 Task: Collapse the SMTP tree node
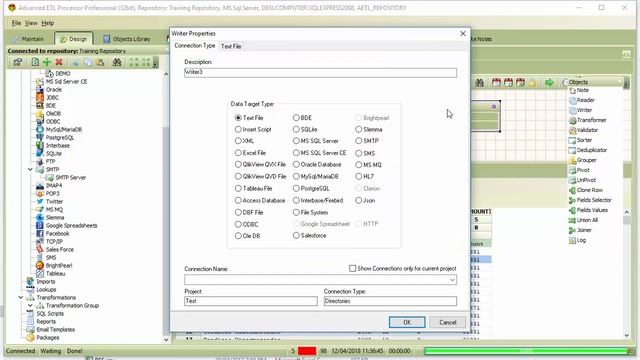coord(30,169)
